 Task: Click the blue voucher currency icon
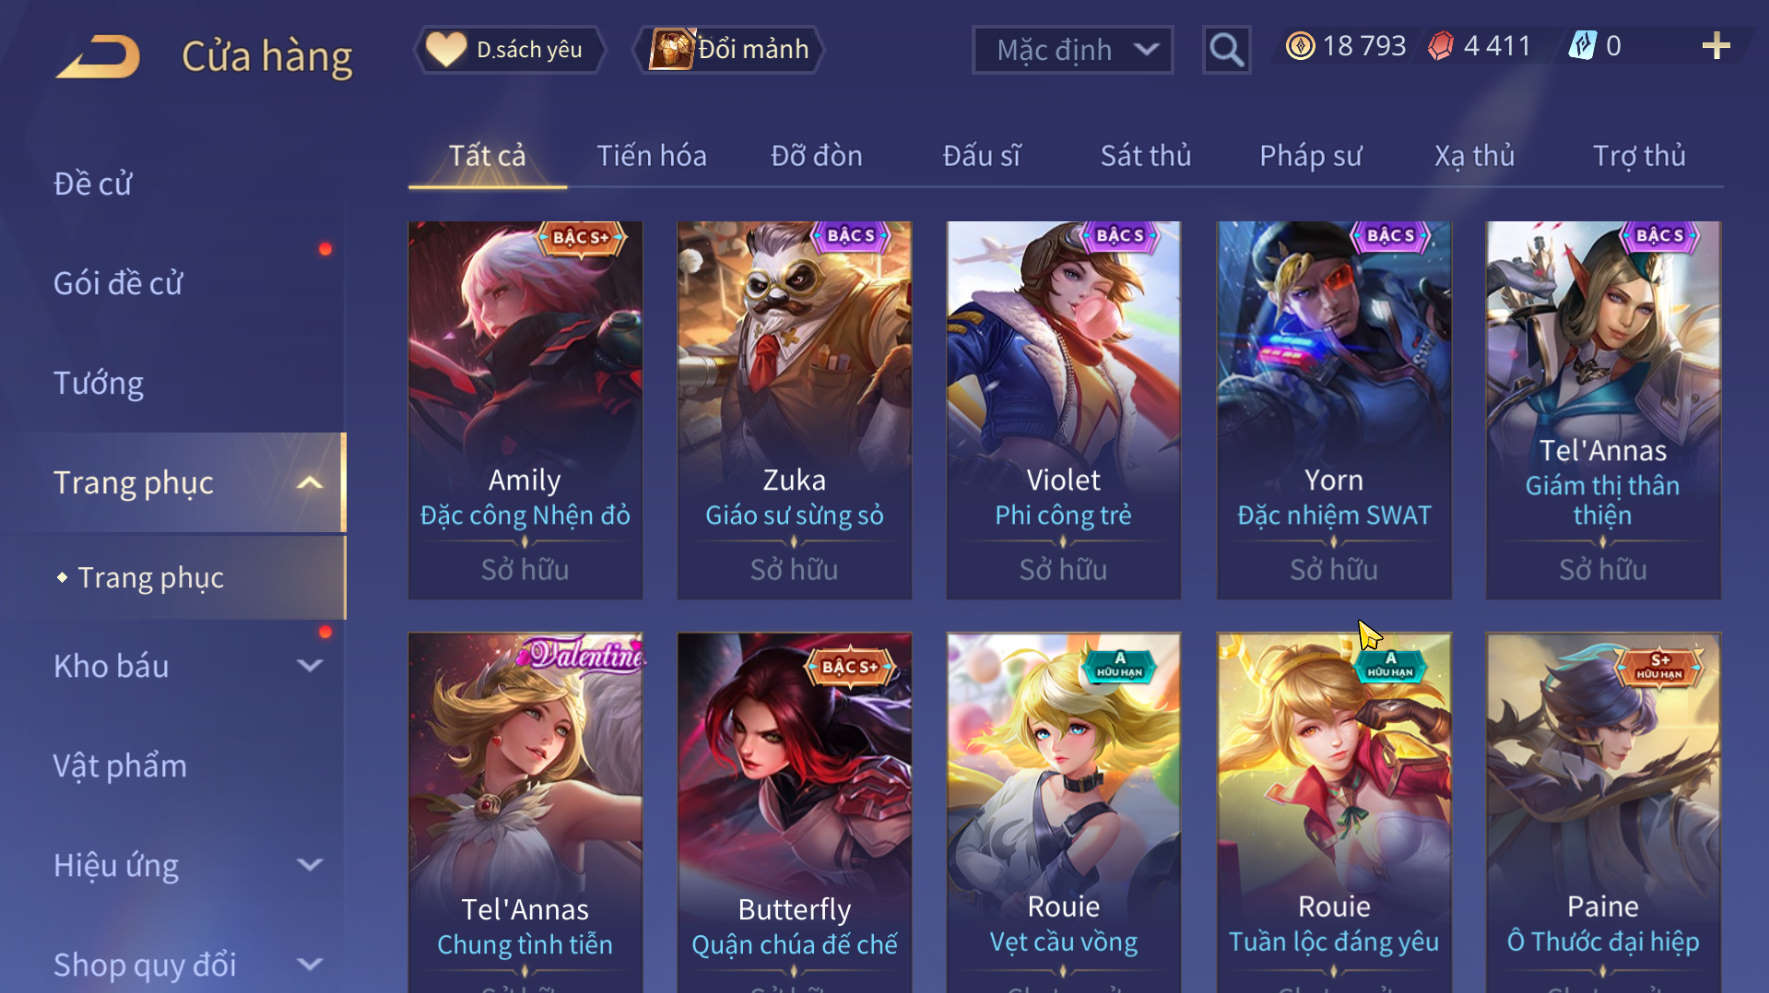pyautogui.click(x=1582, y=46)
